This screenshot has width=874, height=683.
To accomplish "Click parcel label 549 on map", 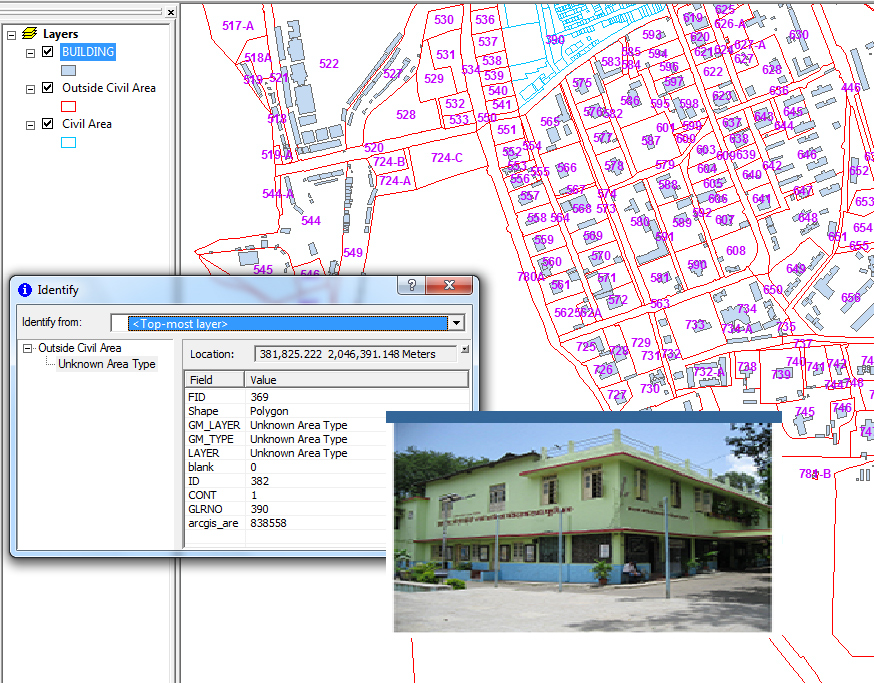I will coord(353,253).
